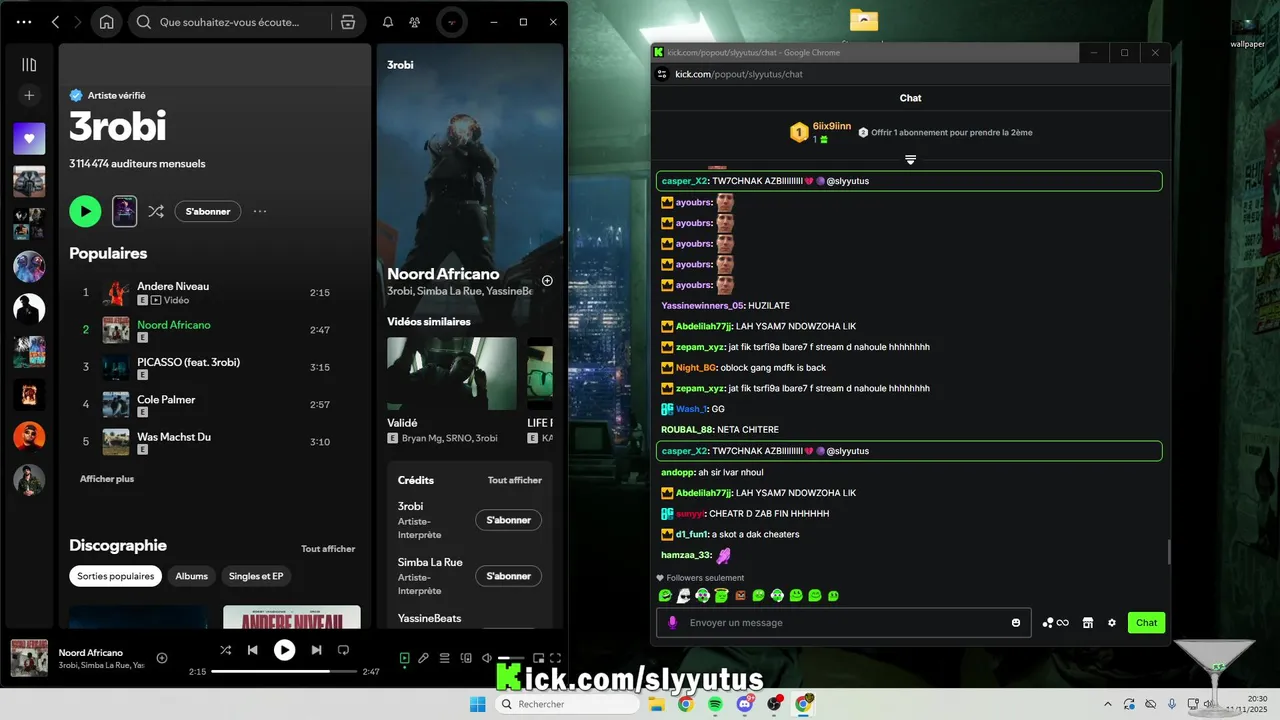
Task: Toggle repeat in the player bar
Action: [x=343, y=650]
